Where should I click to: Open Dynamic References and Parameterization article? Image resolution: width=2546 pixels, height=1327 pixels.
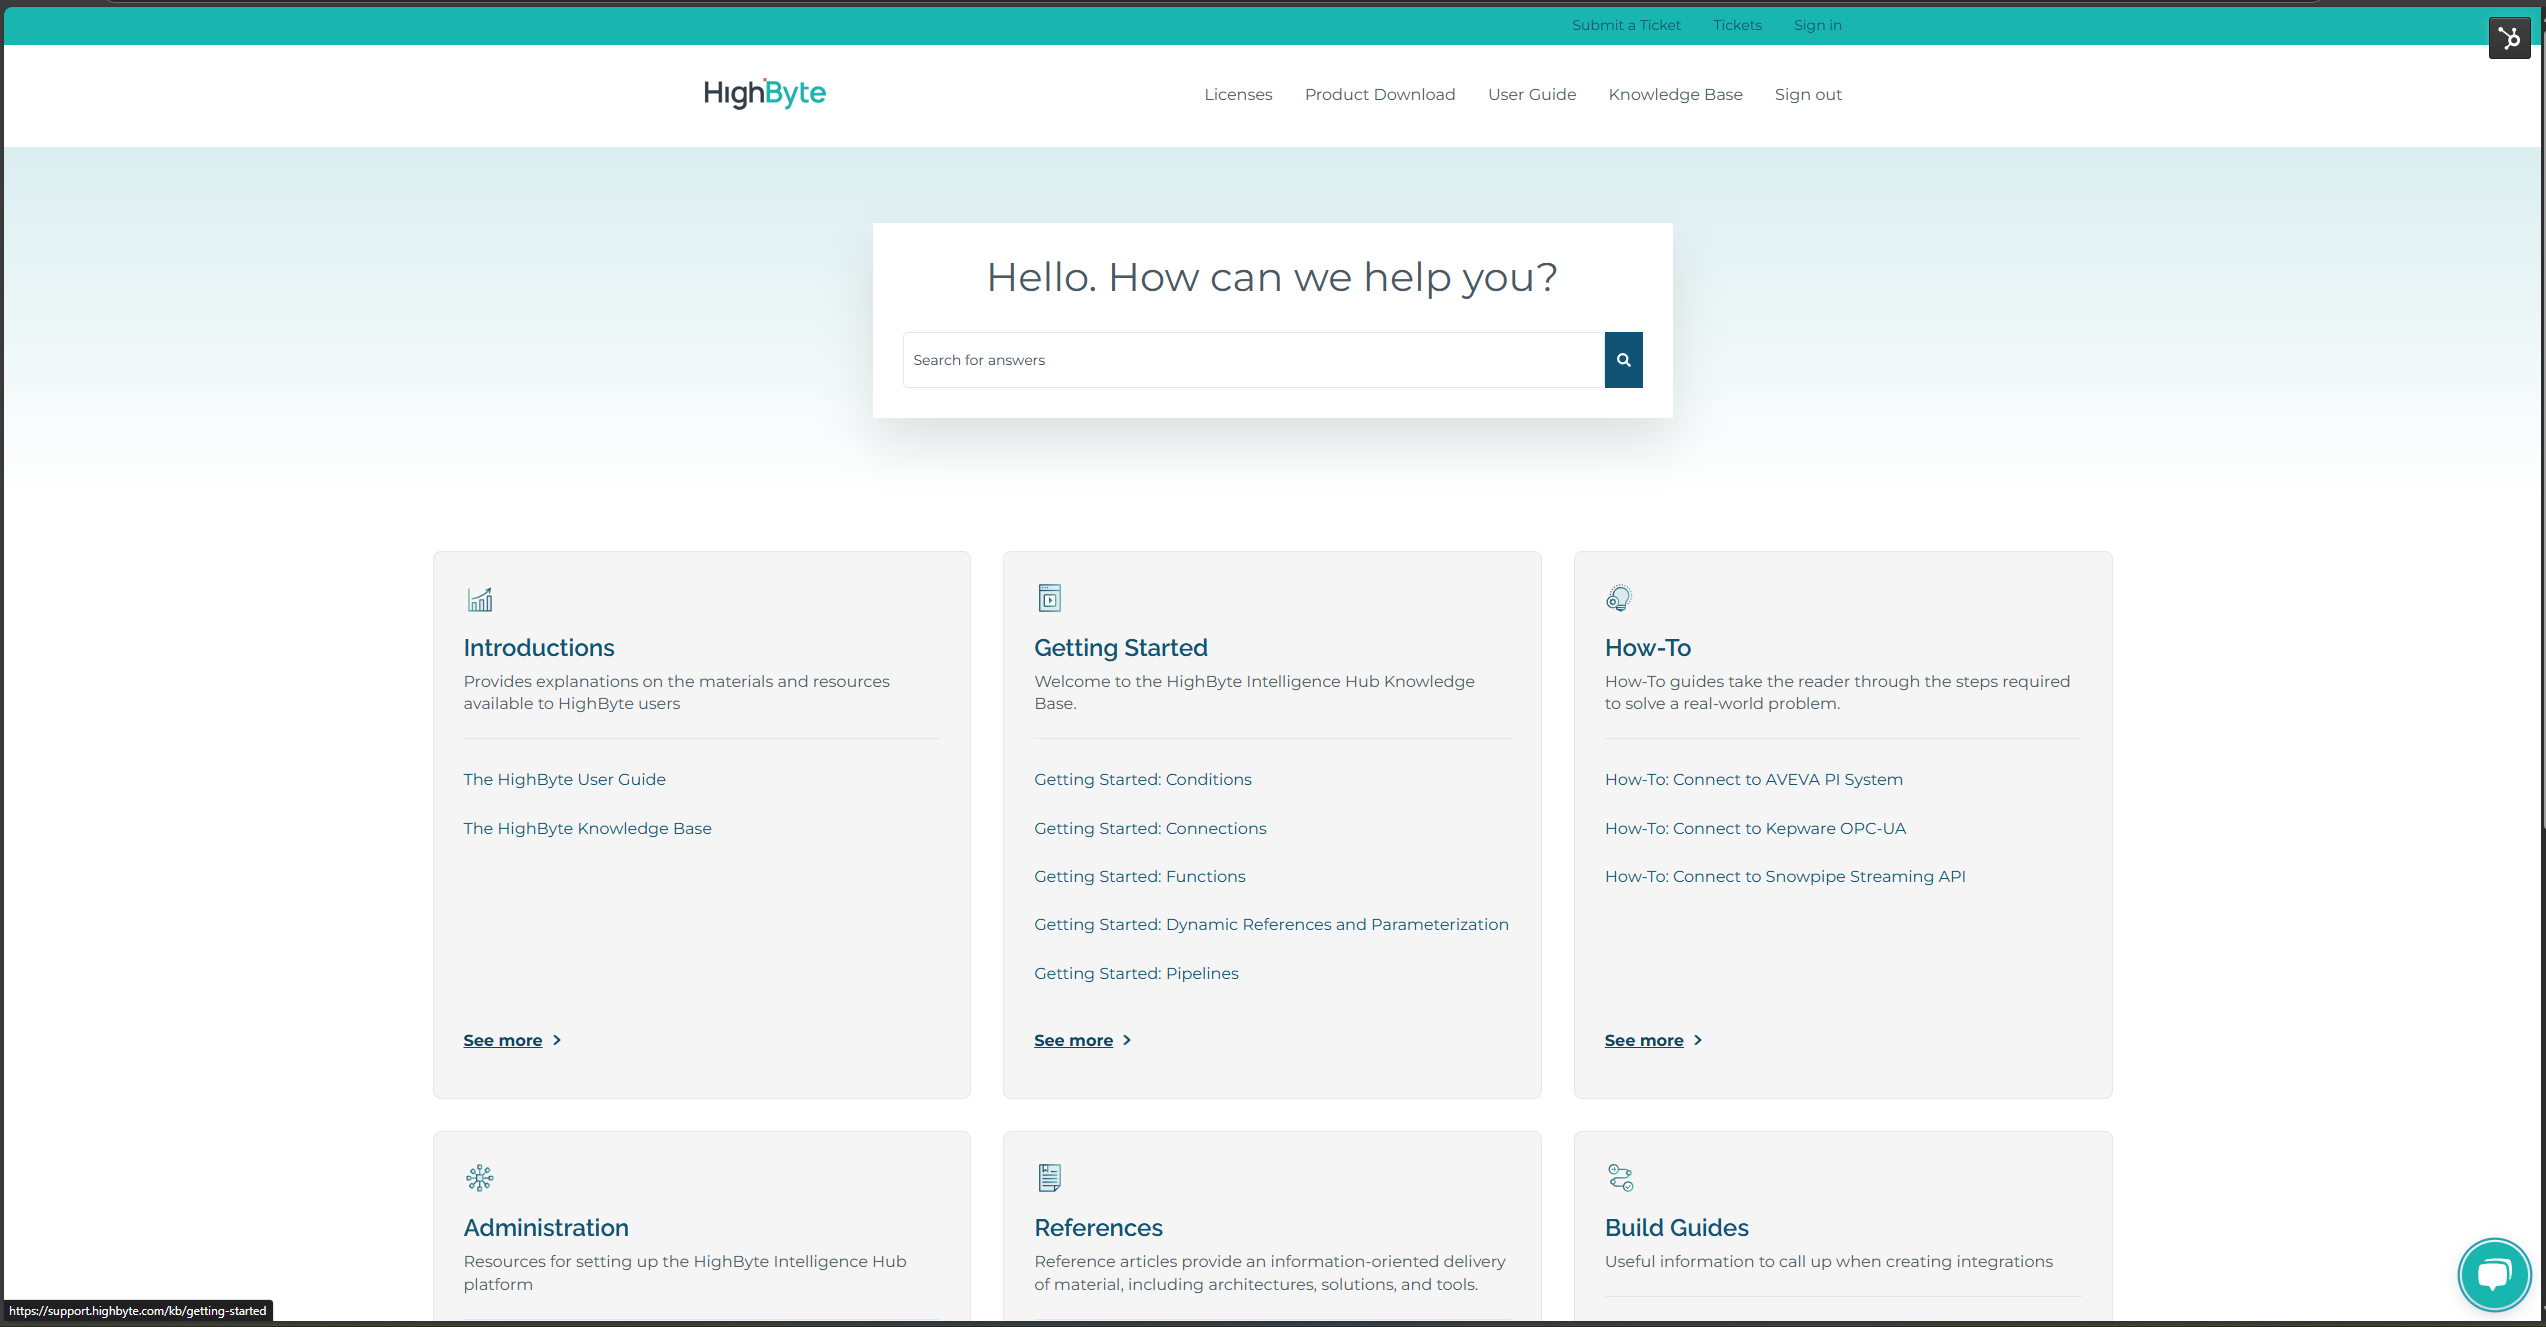click(x=1271, y=924)
